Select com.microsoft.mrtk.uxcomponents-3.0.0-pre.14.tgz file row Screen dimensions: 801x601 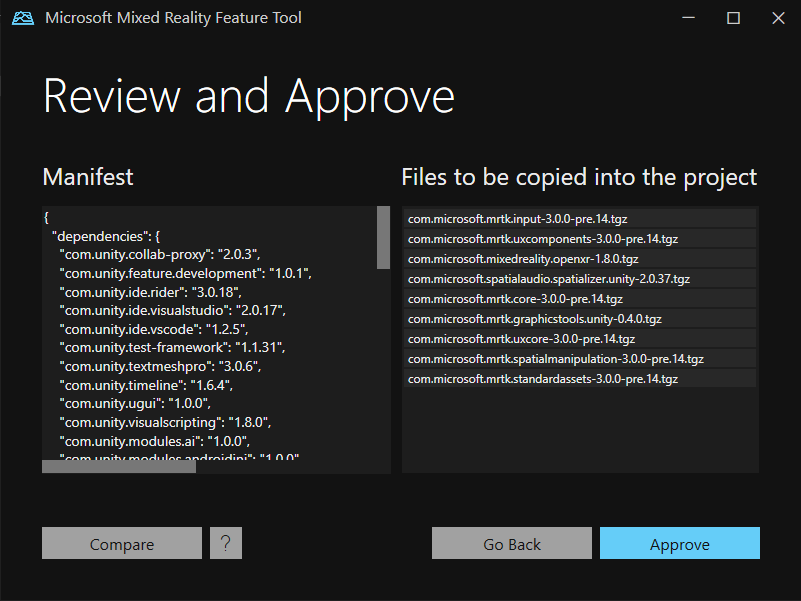tap(580, 239)
